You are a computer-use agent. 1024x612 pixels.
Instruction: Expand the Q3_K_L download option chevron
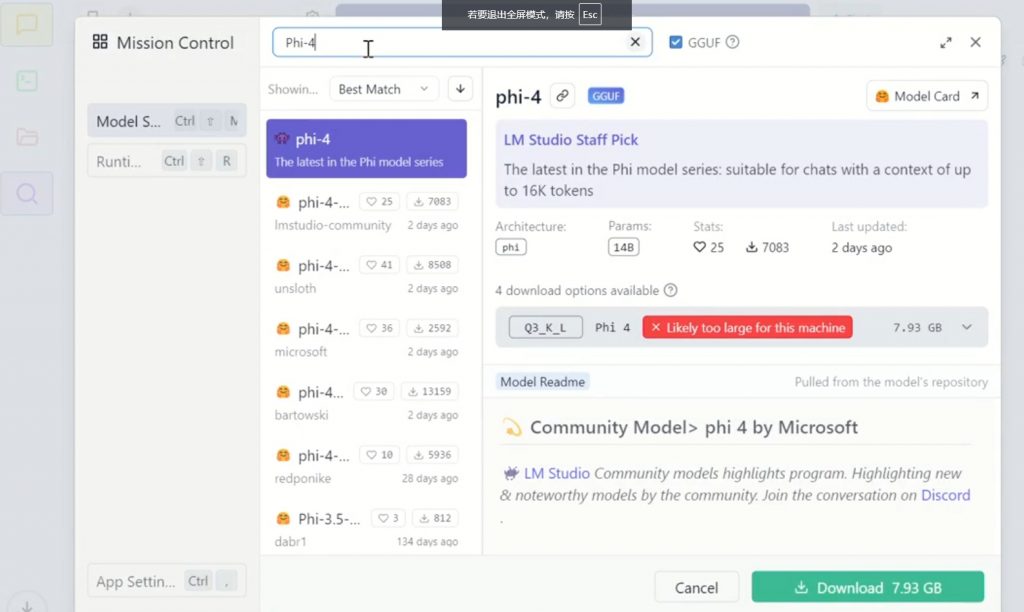click(x=967, y=327)
